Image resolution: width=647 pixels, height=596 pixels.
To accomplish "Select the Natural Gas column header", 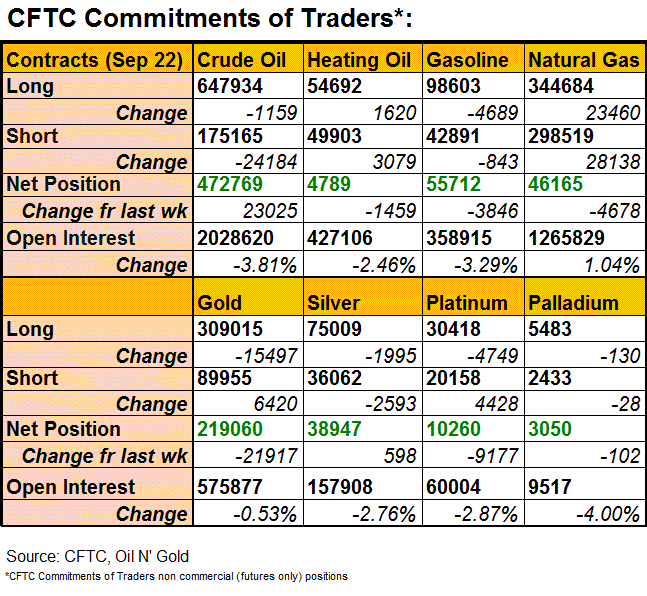I will (583, 60).
